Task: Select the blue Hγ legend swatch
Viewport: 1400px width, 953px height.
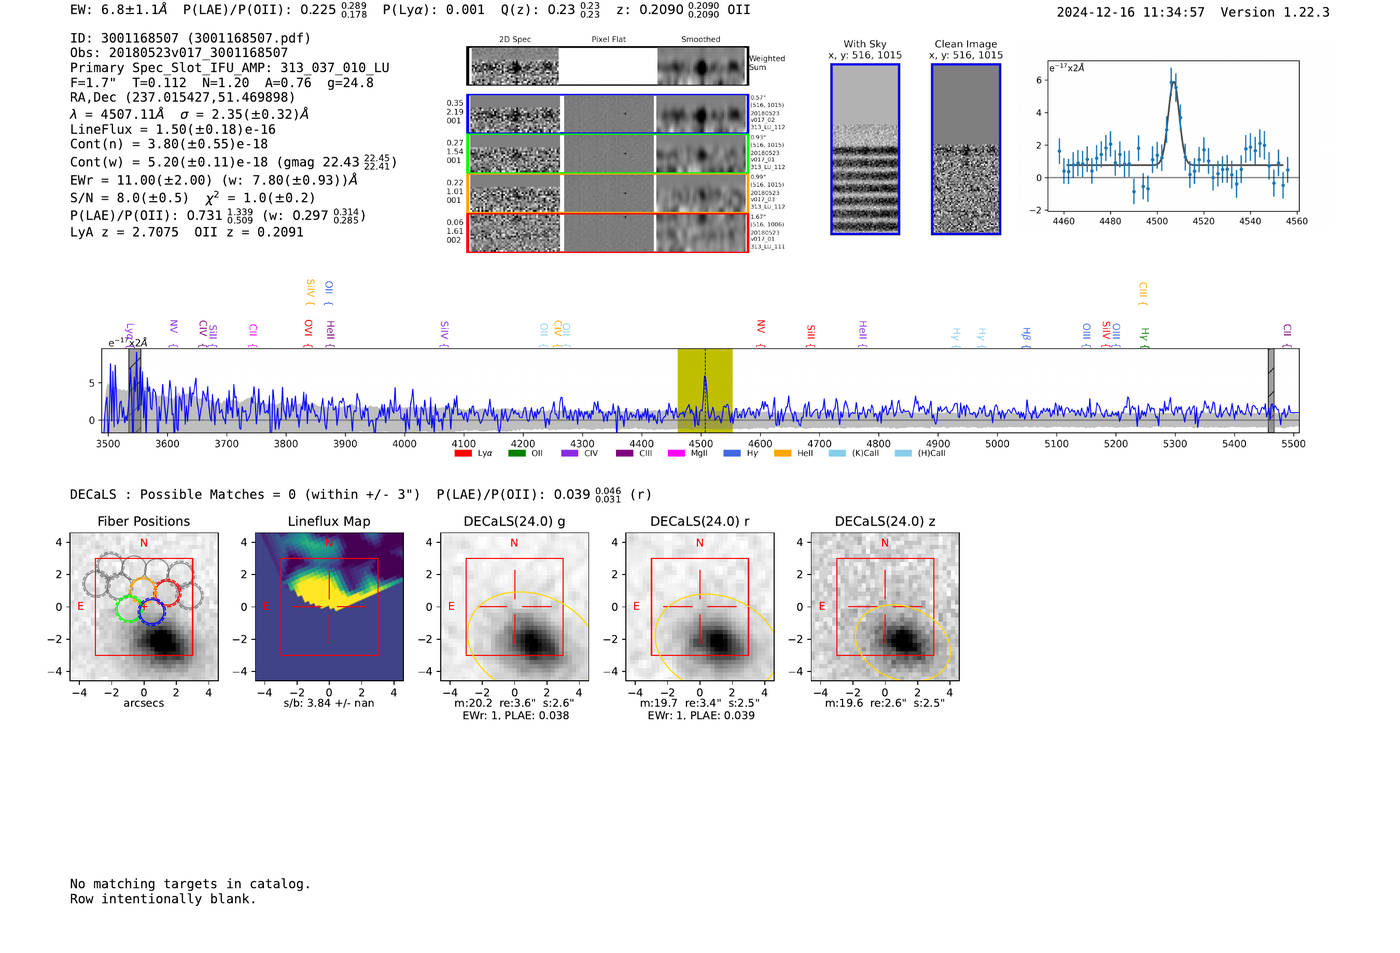Action: tap(732, 453)
